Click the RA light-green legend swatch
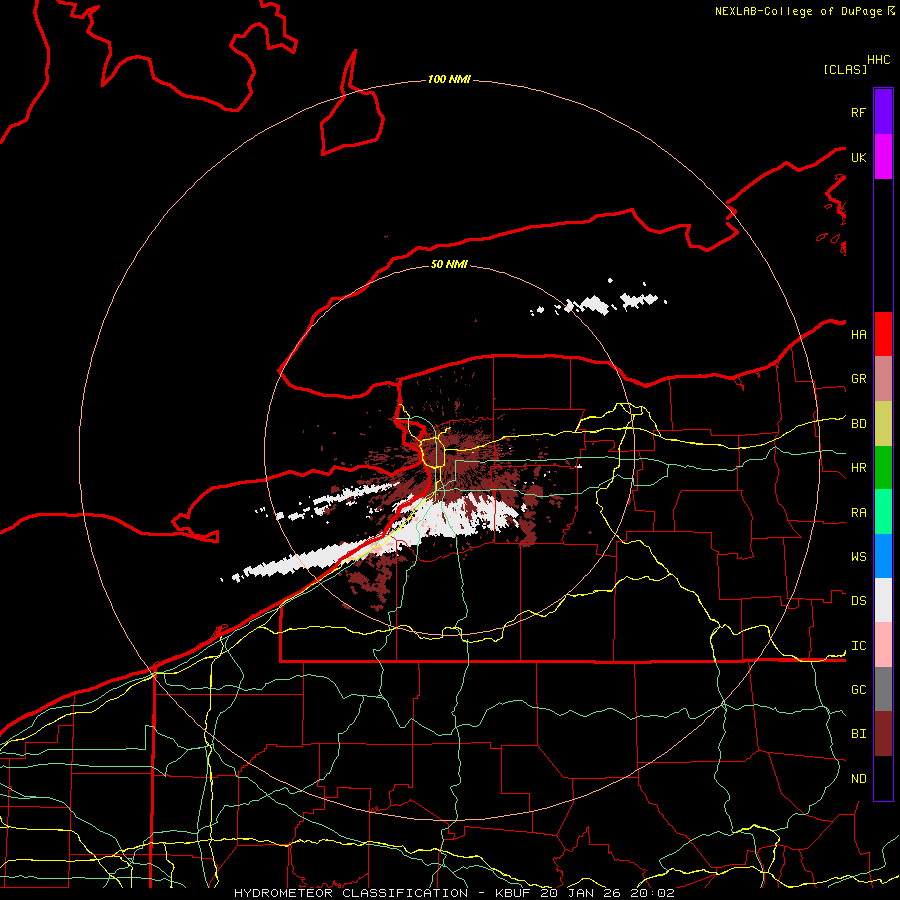The height and width of the screenshot is (900, 900). tap(883, 512)
